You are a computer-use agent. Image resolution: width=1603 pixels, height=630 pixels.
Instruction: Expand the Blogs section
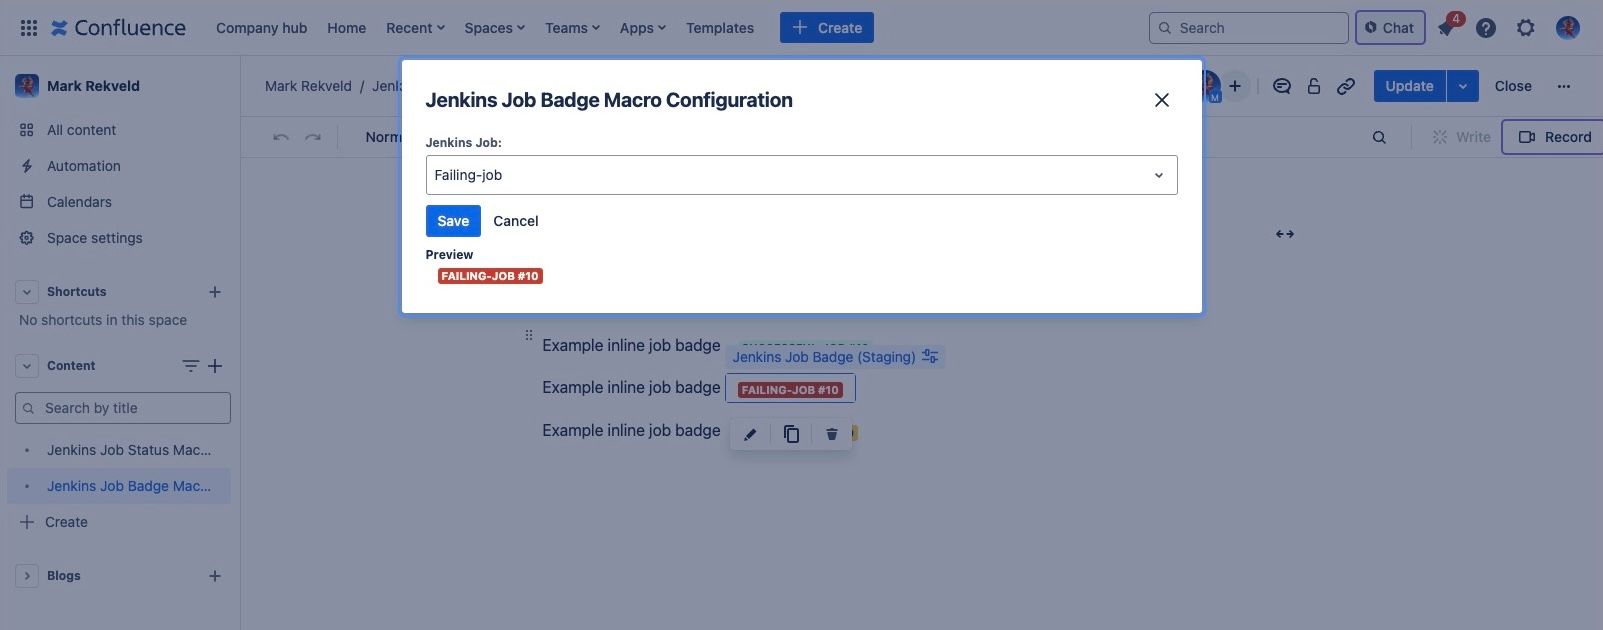tap(27, 576)
